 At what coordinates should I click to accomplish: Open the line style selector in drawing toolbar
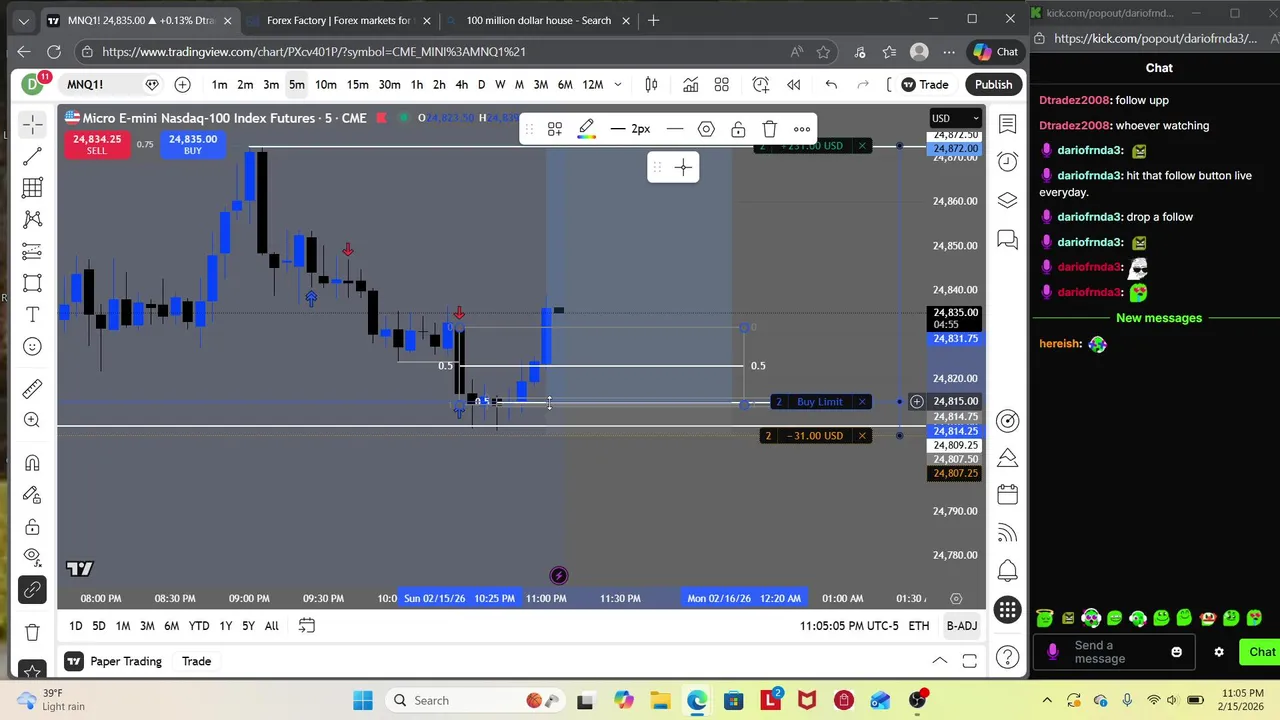coord(675,129)
